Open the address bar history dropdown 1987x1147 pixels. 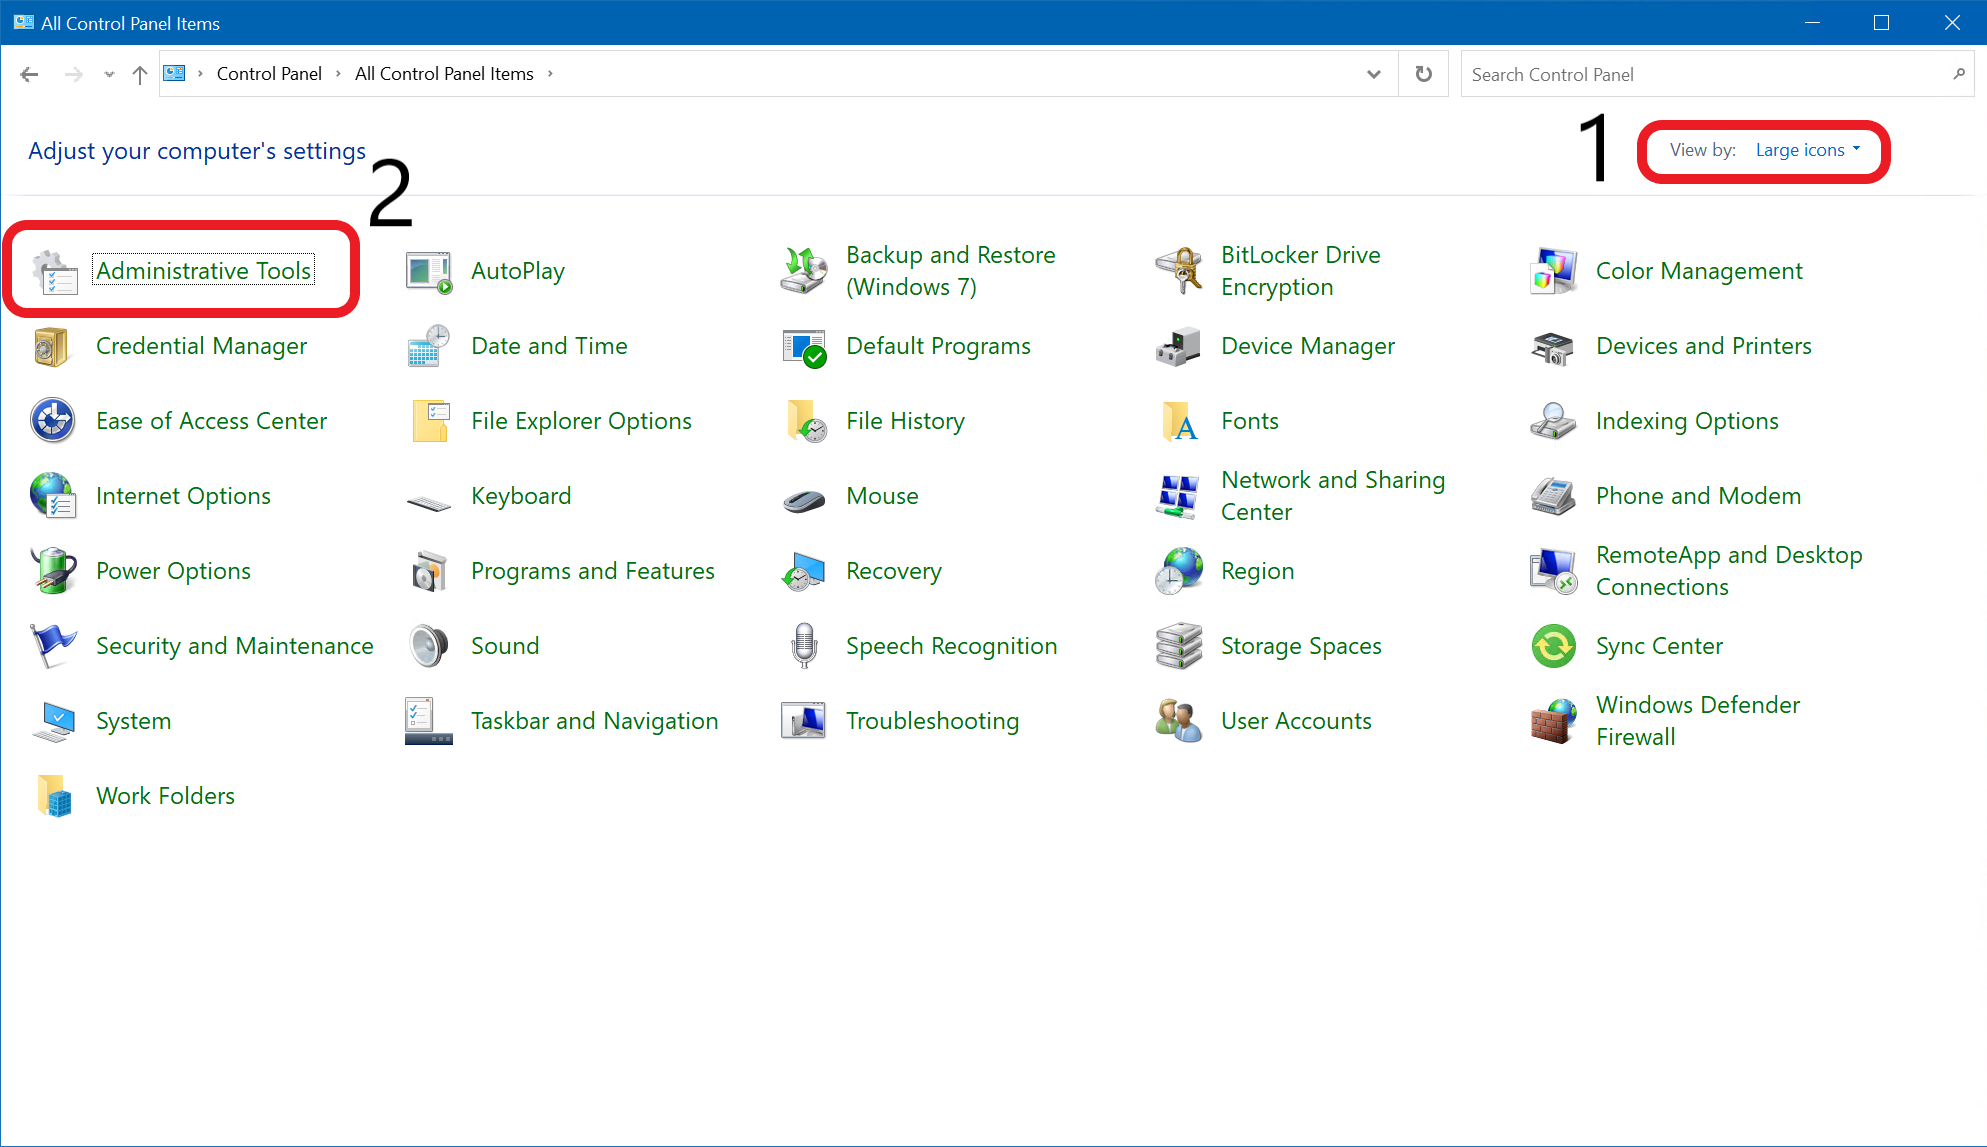1374,74
